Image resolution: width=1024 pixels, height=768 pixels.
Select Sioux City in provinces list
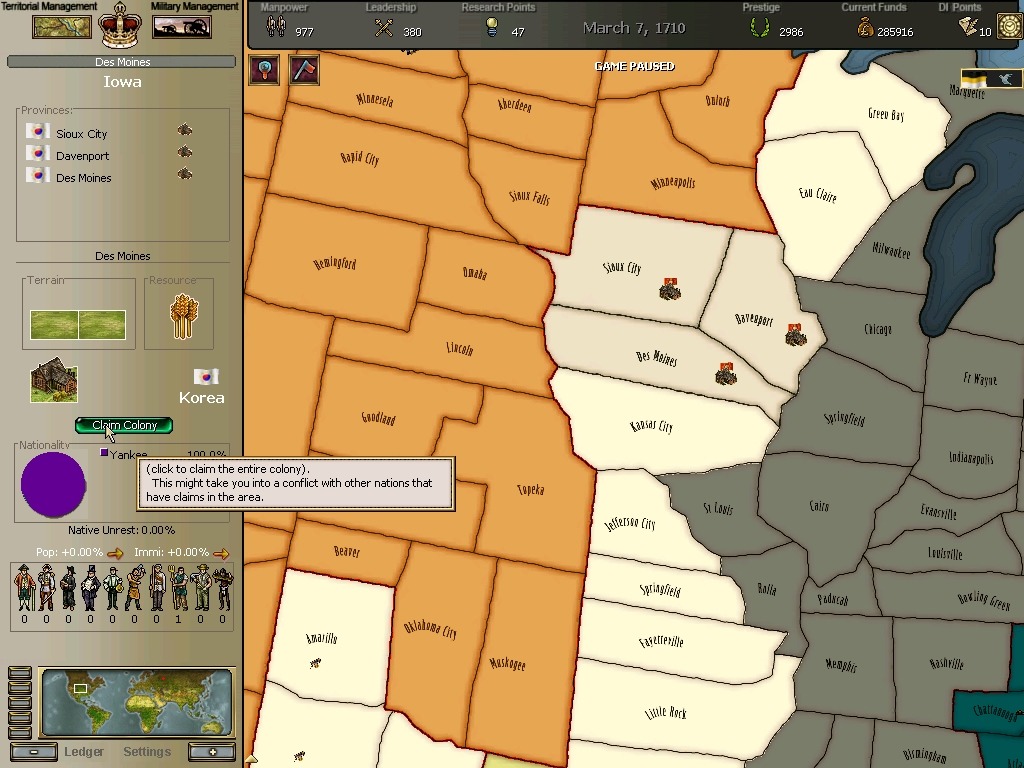click(82, 134)
